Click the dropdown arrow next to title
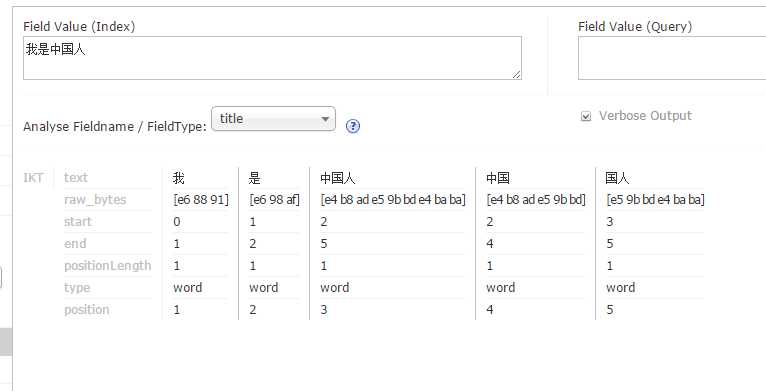The height and width of the screenshot is (391, 766). pyautogui.click(x=325, y=119)
